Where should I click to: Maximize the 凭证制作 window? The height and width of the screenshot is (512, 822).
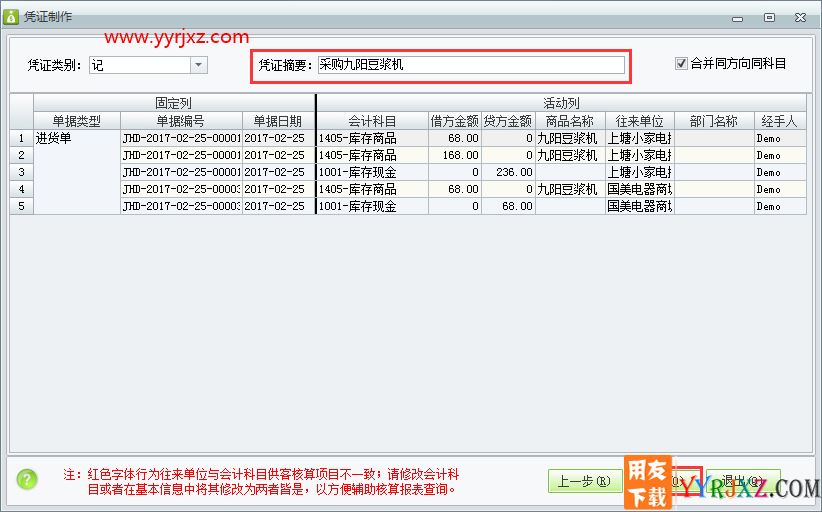769,17
